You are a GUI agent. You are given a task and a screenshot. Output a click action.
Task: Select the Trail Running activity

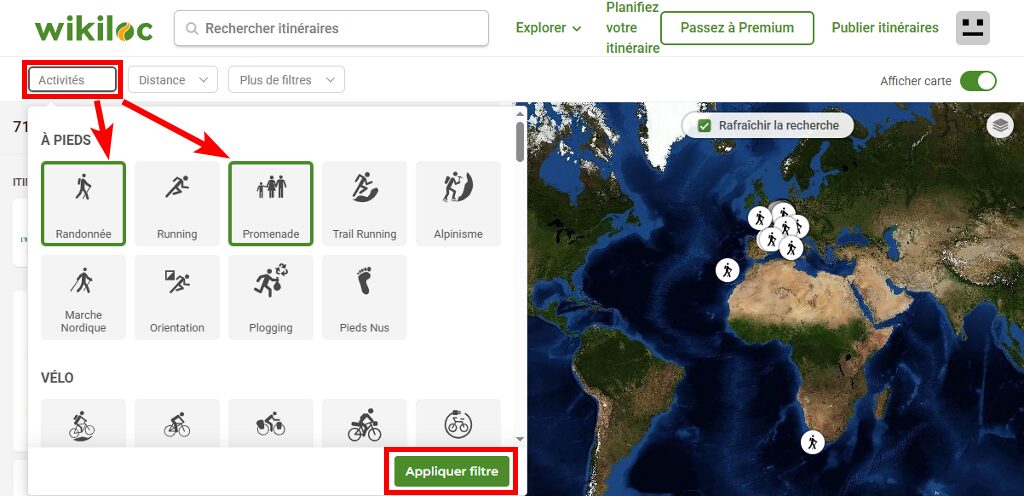click(x=364, y=204)
